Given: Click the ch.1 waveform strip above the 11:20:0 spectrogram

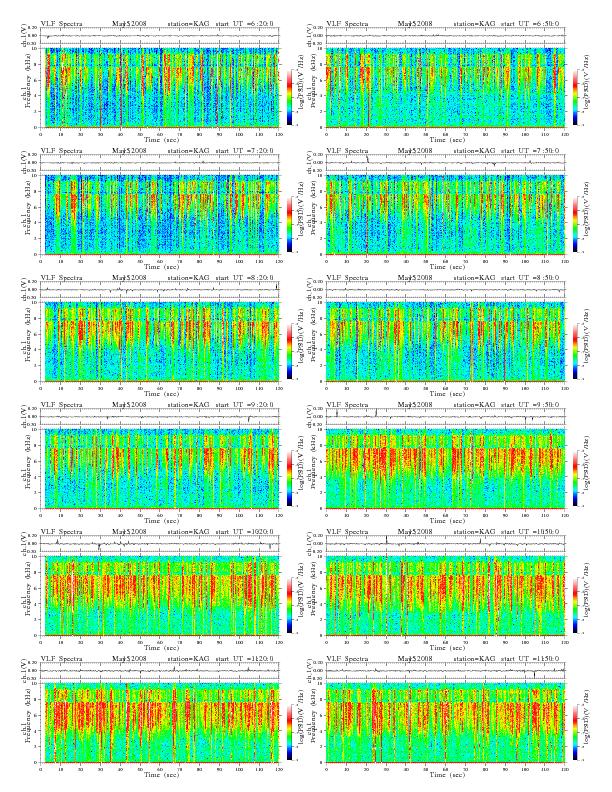Looking at the screenshot, I should coord(160,671).
